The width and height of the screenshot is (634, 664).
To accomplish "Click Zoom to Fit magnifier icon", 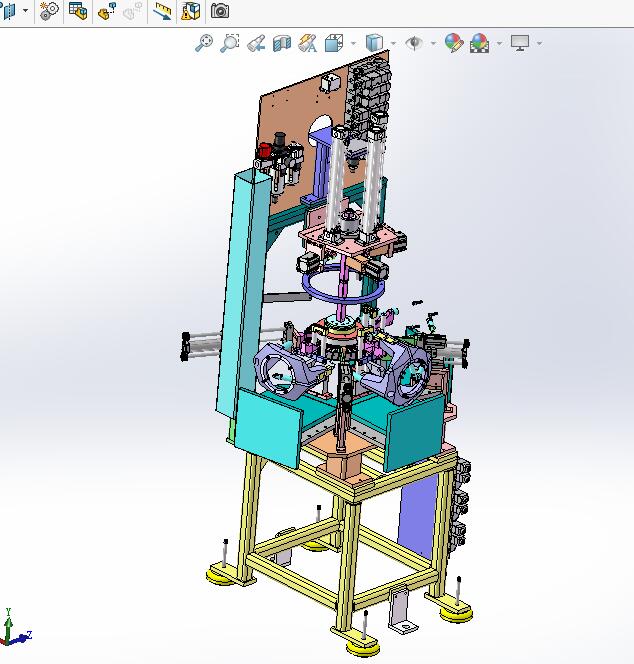I will pyautogui.click(x=204, y=43).
